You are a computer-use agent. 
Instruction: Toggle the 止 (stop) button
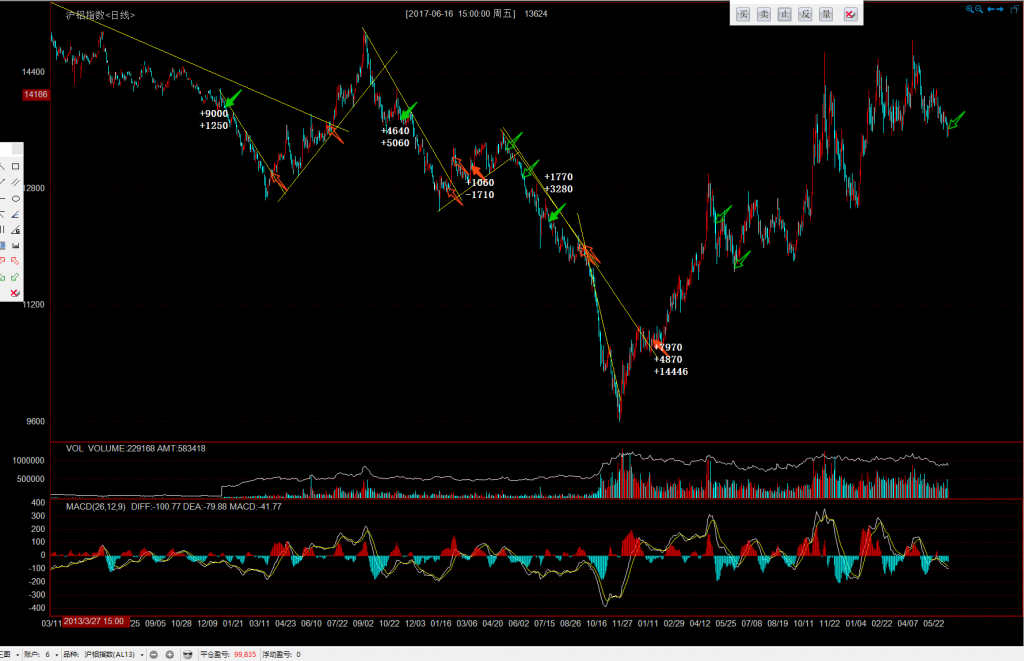point(785,14)
